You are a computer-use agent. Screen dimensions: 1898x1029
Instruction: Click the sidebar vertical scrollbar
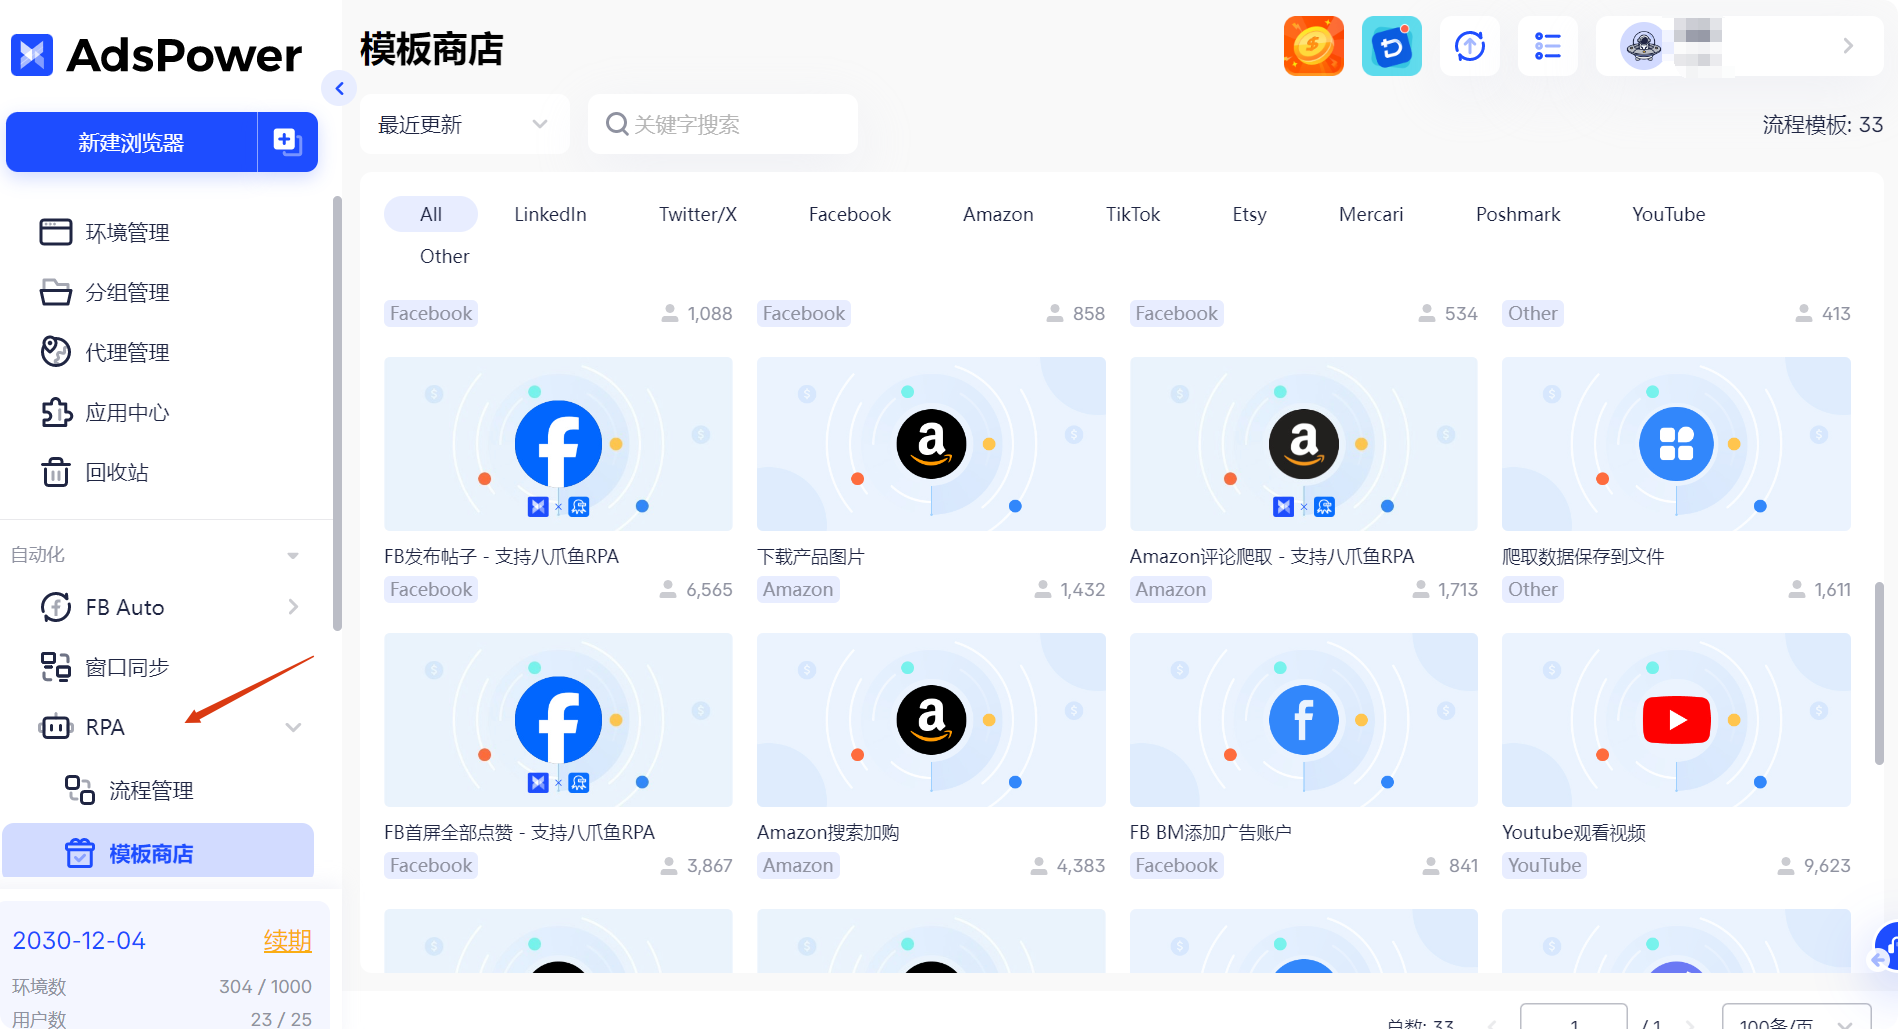(337, 413)
